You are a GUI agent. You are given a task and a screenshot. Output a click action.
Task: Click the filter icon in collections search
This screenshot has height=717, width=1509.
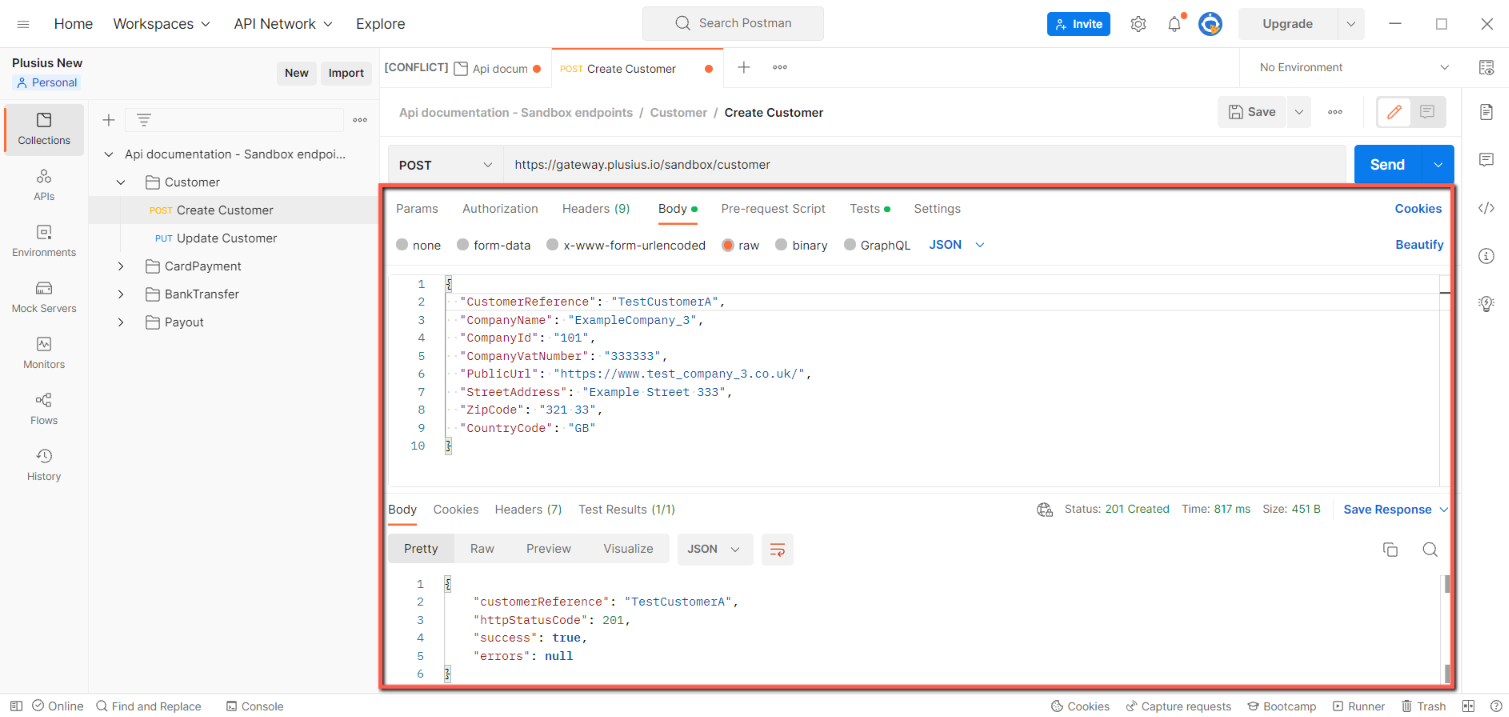pyautogui.click(x=144, y=120)
